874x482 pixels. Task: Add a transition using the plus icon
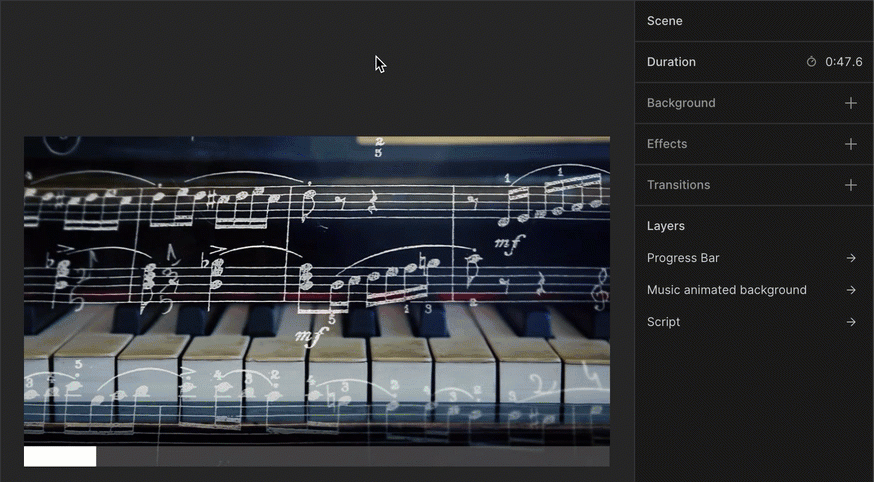[x=851, y=185]
